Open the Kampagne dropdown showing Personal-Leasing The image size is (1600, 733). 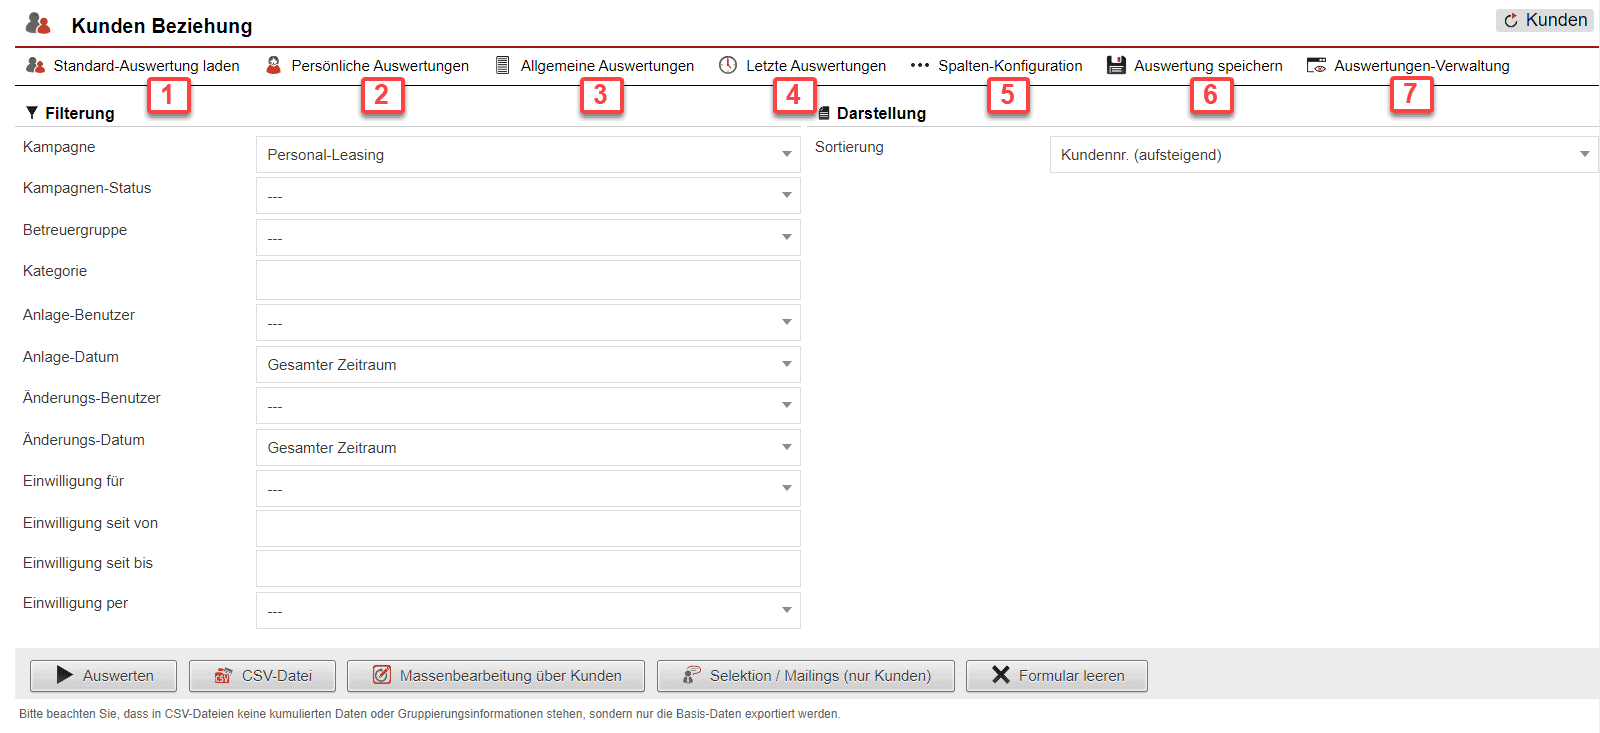point(528,155)
